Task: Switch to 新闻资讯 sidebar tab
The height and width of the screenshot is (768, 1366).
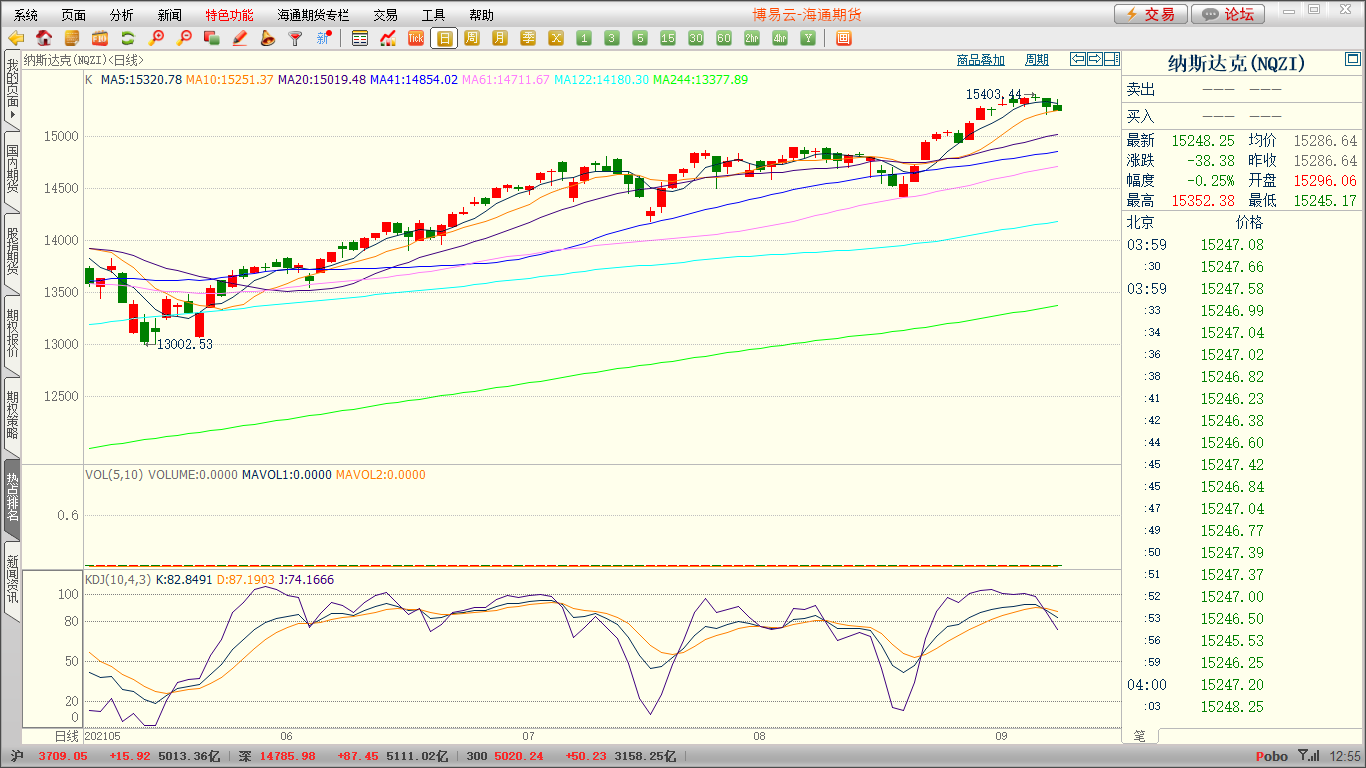Action: point(12,579)
